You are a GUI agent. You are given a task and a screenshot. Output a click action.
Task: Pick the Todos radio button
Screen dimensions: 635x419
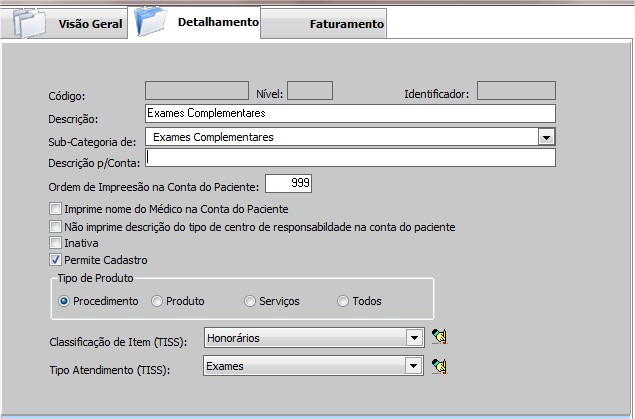[x=343, y=301]
